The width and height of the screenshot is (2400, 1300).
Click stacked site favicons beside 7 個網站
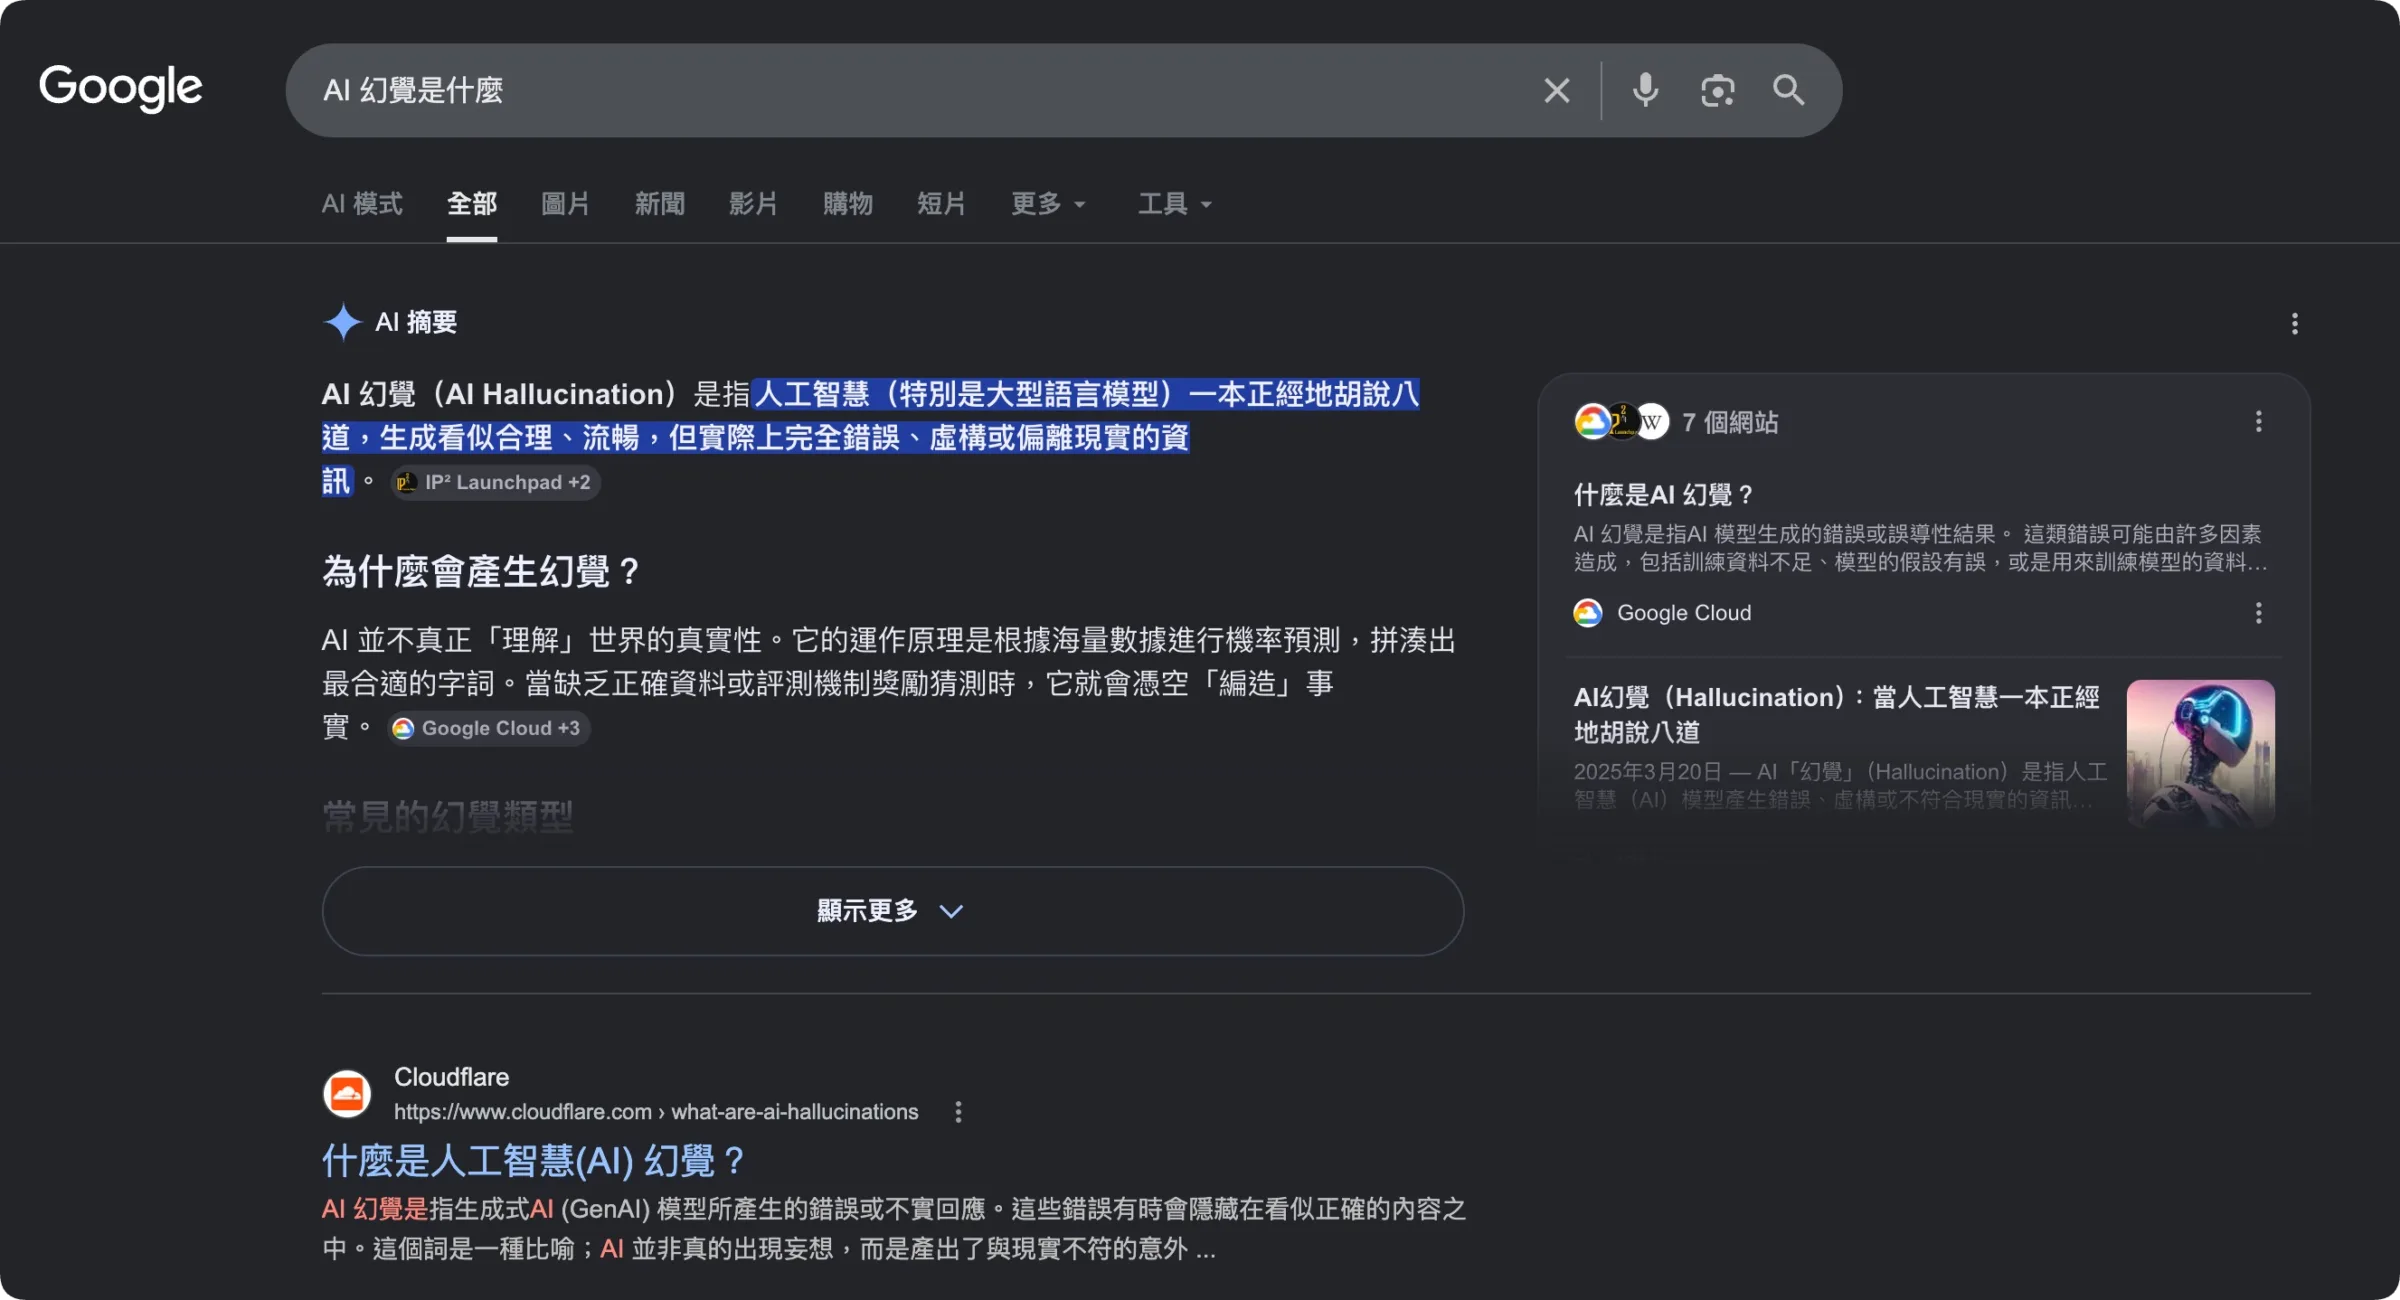point(1621,422)
